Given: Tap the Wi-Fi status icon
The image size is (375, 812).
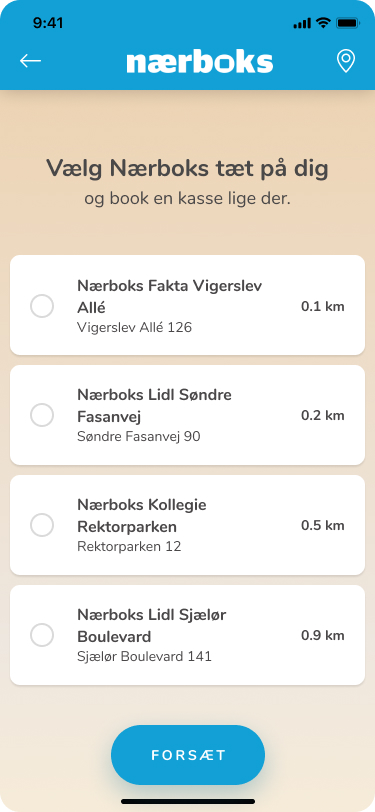Looking at the screenshot, I should pos(324,23).
